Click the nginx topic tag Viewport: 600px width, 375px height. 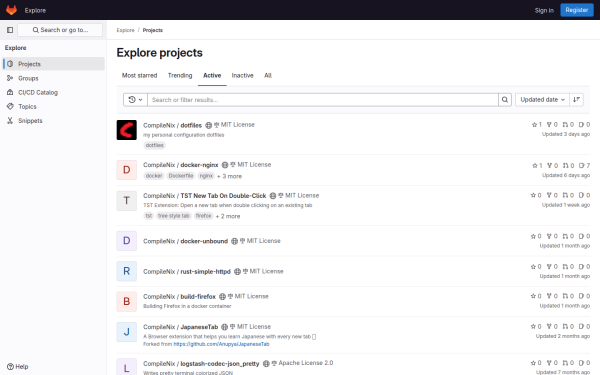click(x=206, y=176)
